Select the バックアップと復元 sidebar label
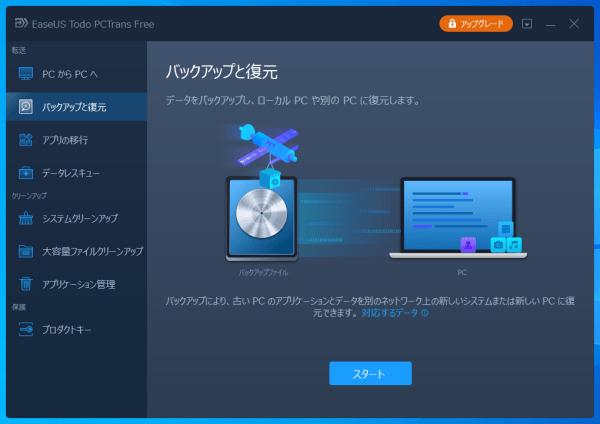The height and width of the screenshot is (424, 600). (x=74, y=107)
